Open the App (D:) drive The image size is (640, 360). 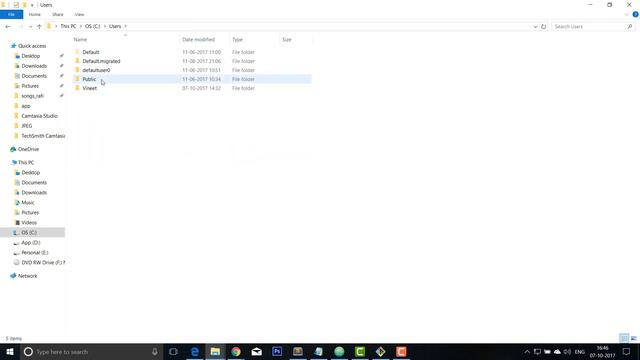click(x=31, y=243)
